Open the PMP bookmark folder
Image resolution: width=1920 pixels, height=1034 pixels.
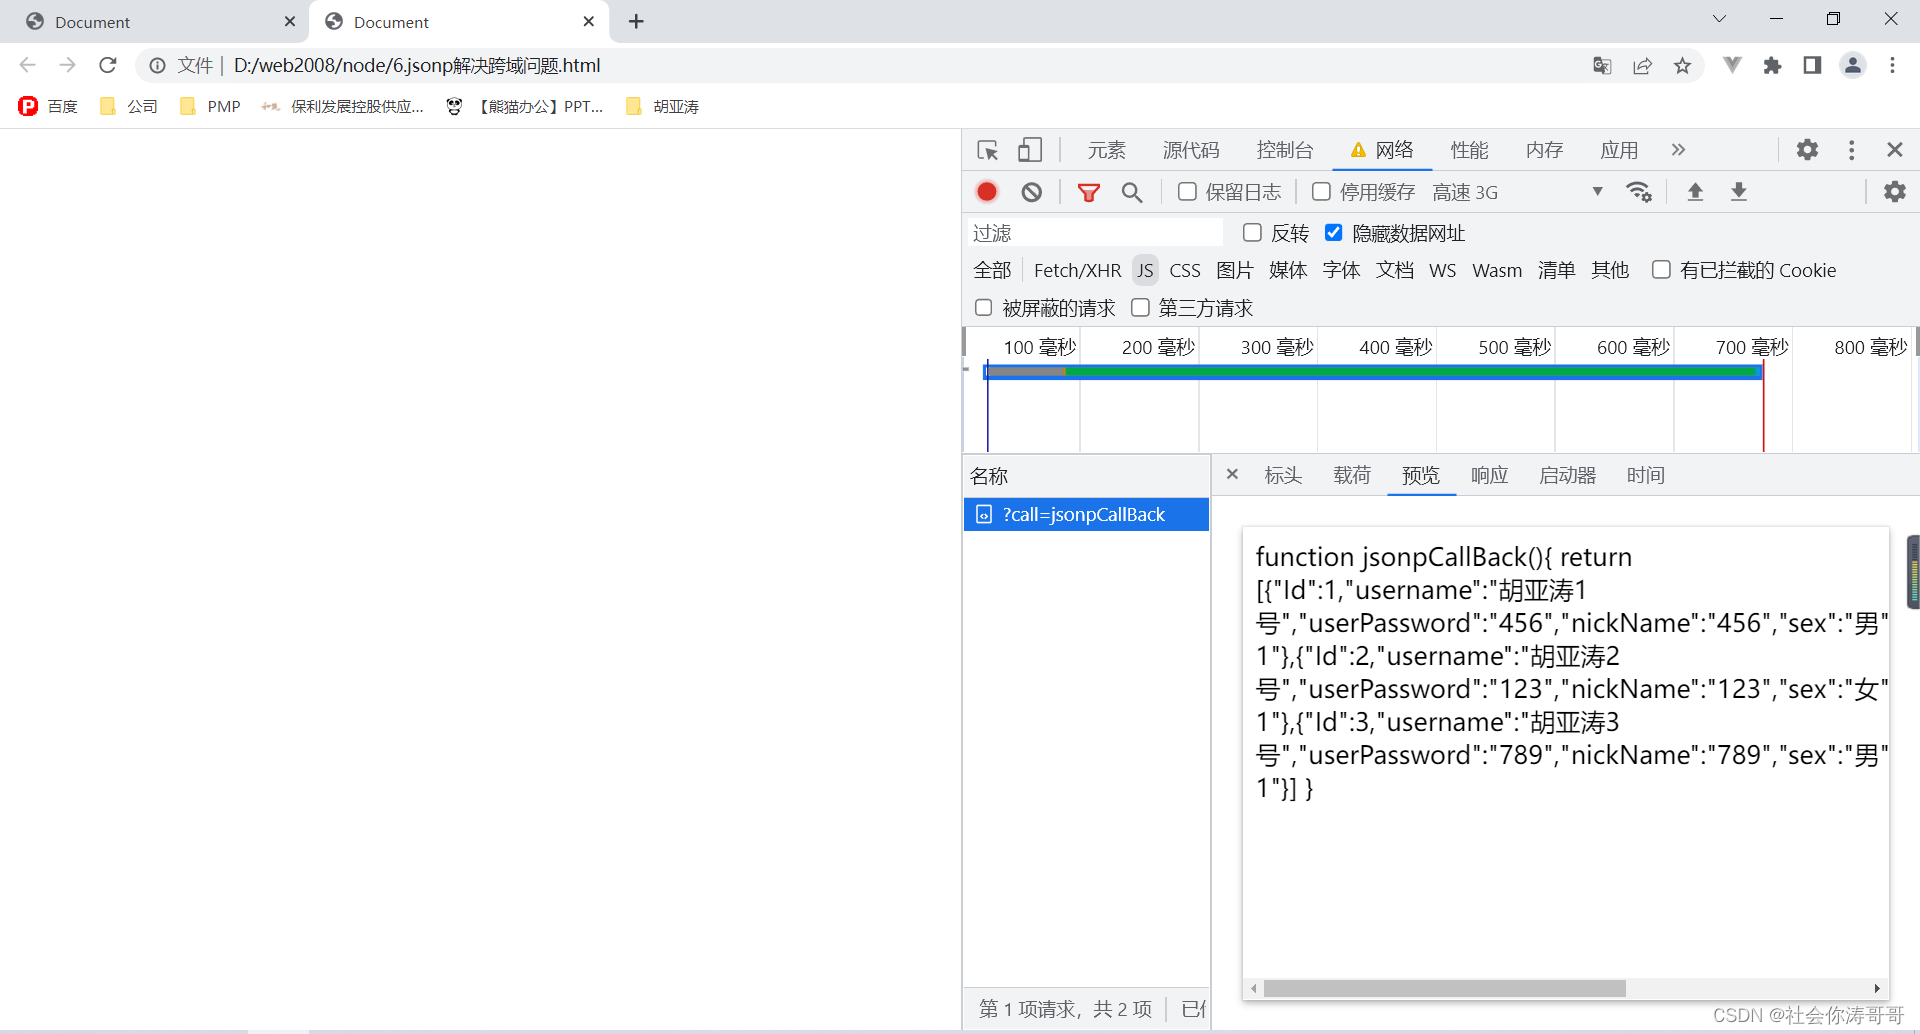pos(211,106)
